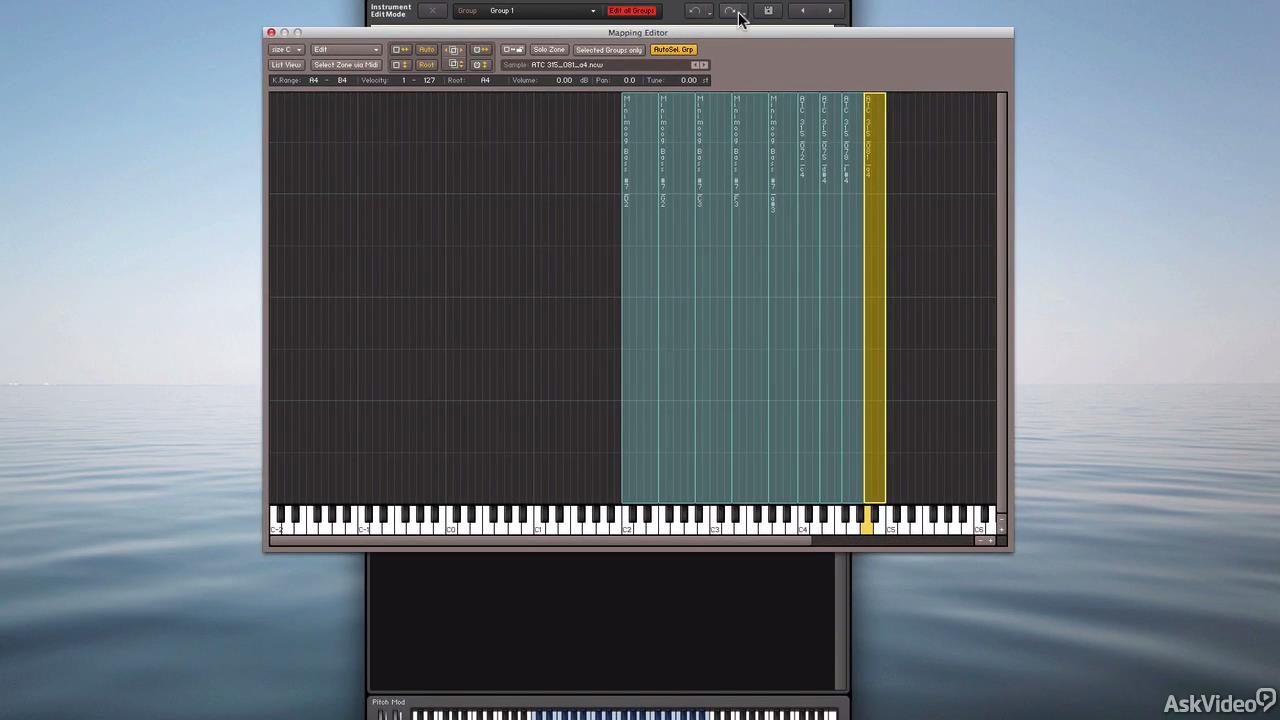Select the first teal zone in the map
Image resolution: width=1280 pixels, height=720 pixels.
tap(640, 300)
